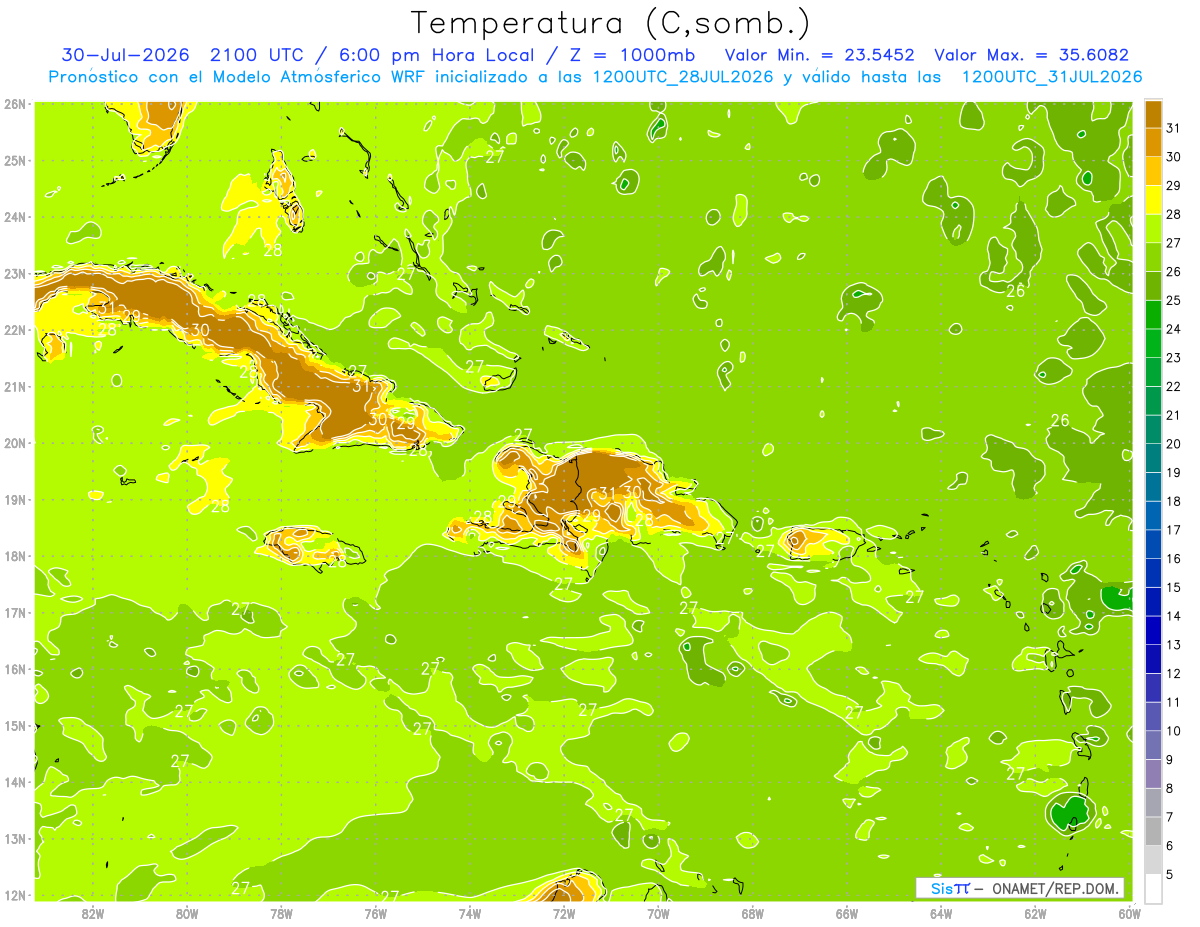Viewport: 1200px width, 927px height.
Task: Click the "5" value on the color legend
Action: 1170,875
